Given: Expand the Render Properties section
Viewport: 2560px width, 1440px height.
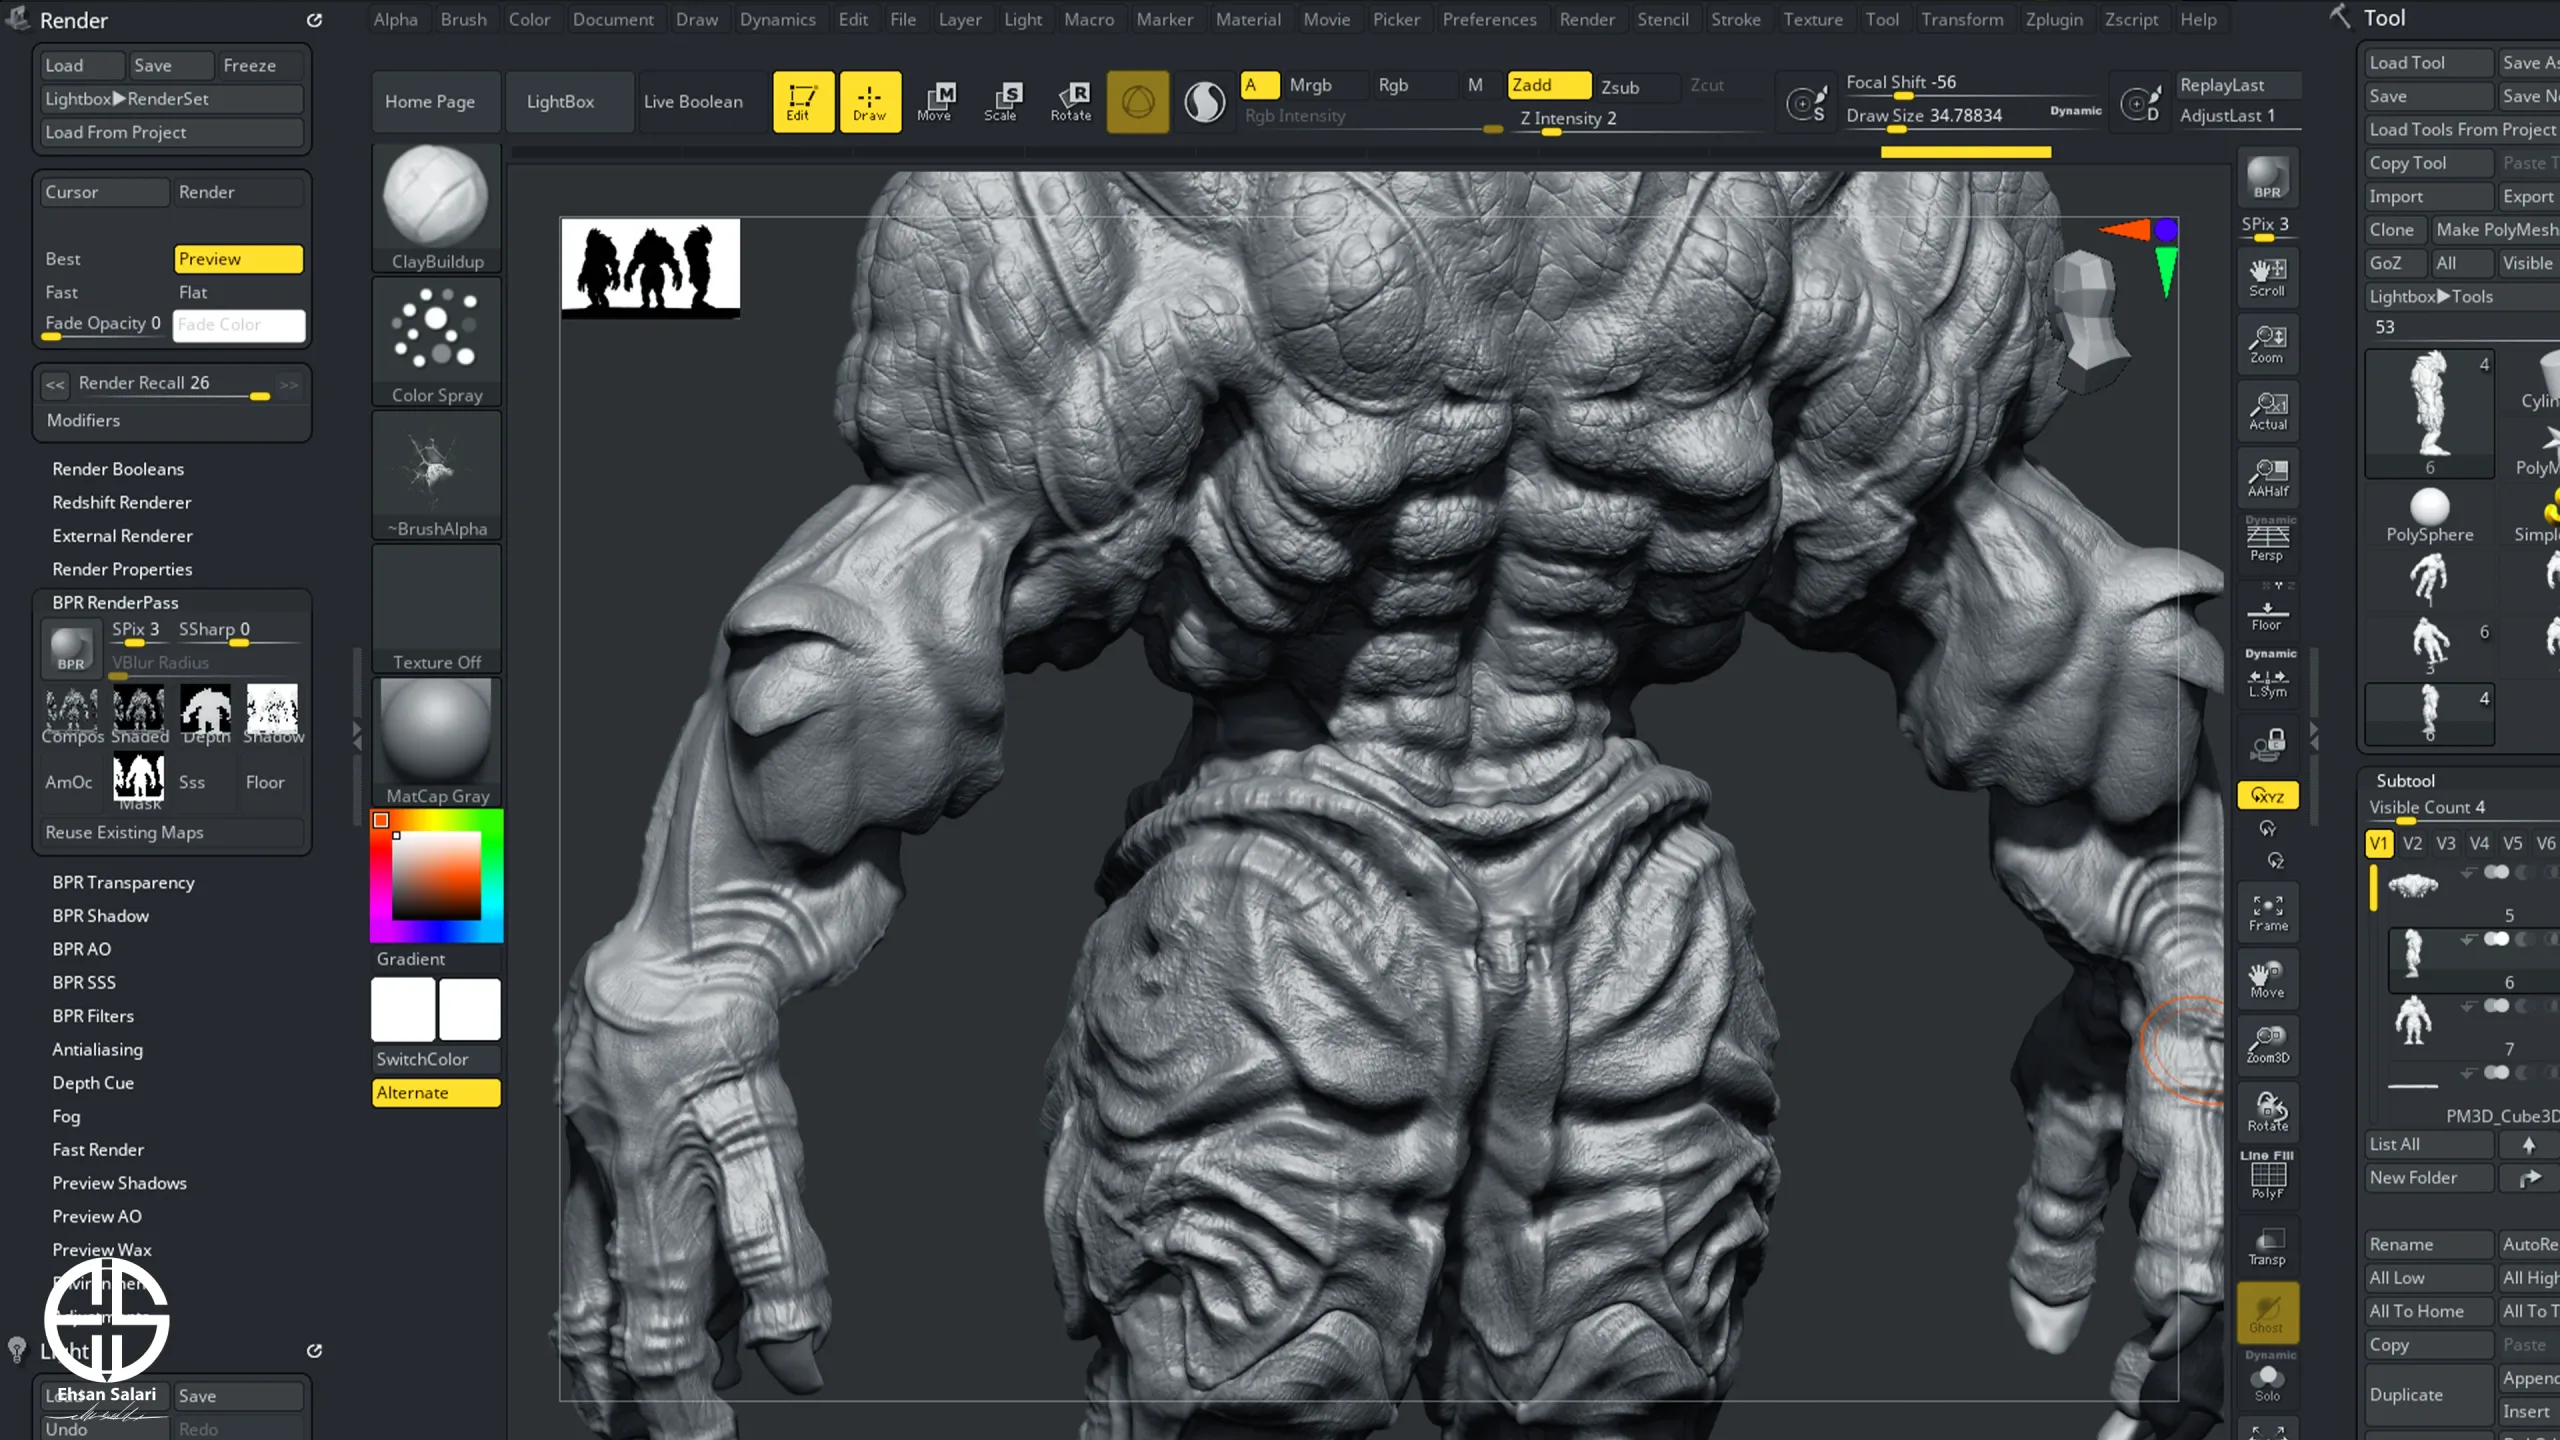Looking at the screenshot, I should tap(122, 569).
